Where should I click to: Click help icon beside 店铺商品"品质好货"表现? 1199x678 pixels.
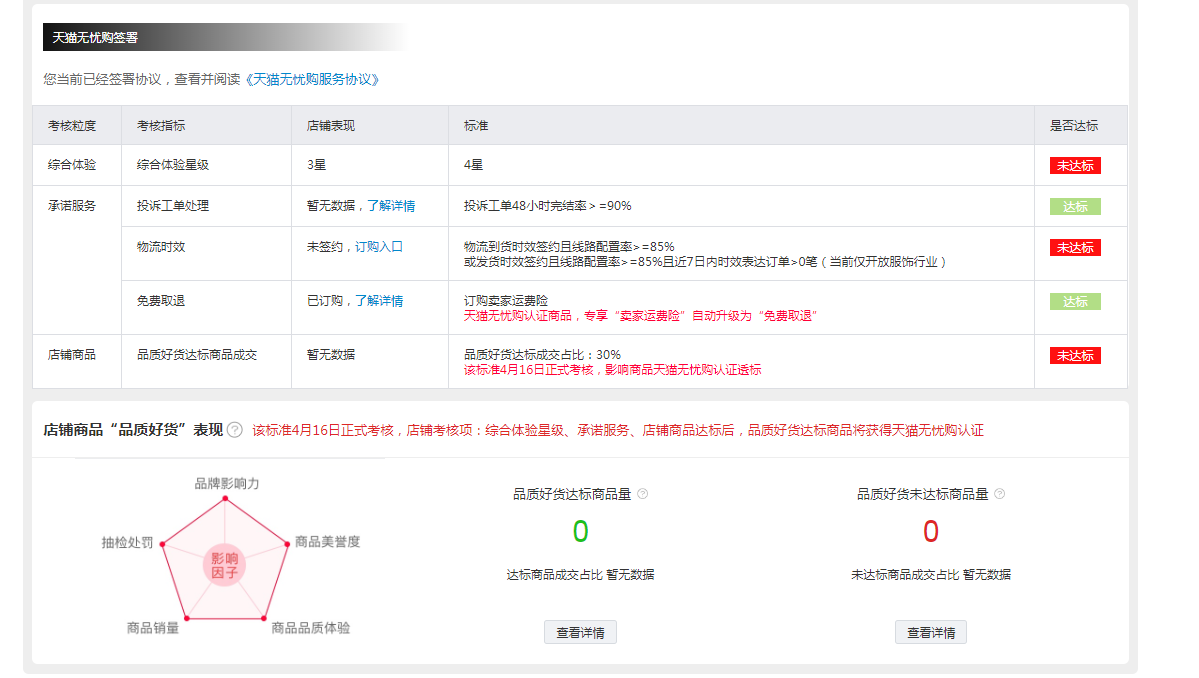click(x=235, y=430)
